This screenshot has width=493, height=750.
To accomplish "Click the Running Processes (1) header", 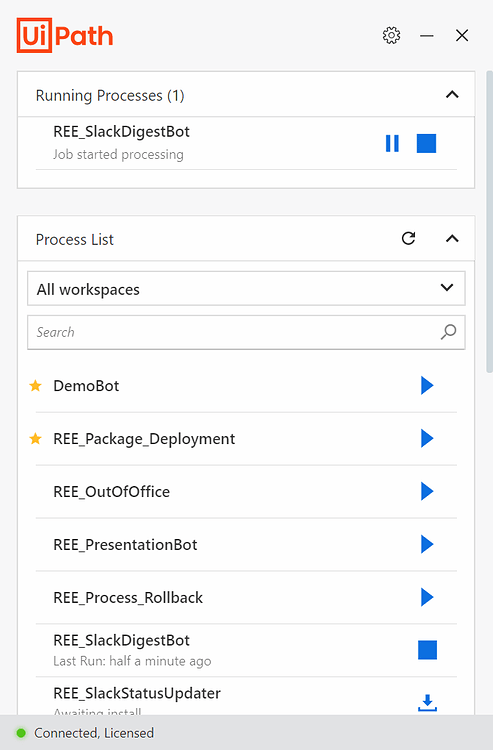I will click(x=110, y=96).
